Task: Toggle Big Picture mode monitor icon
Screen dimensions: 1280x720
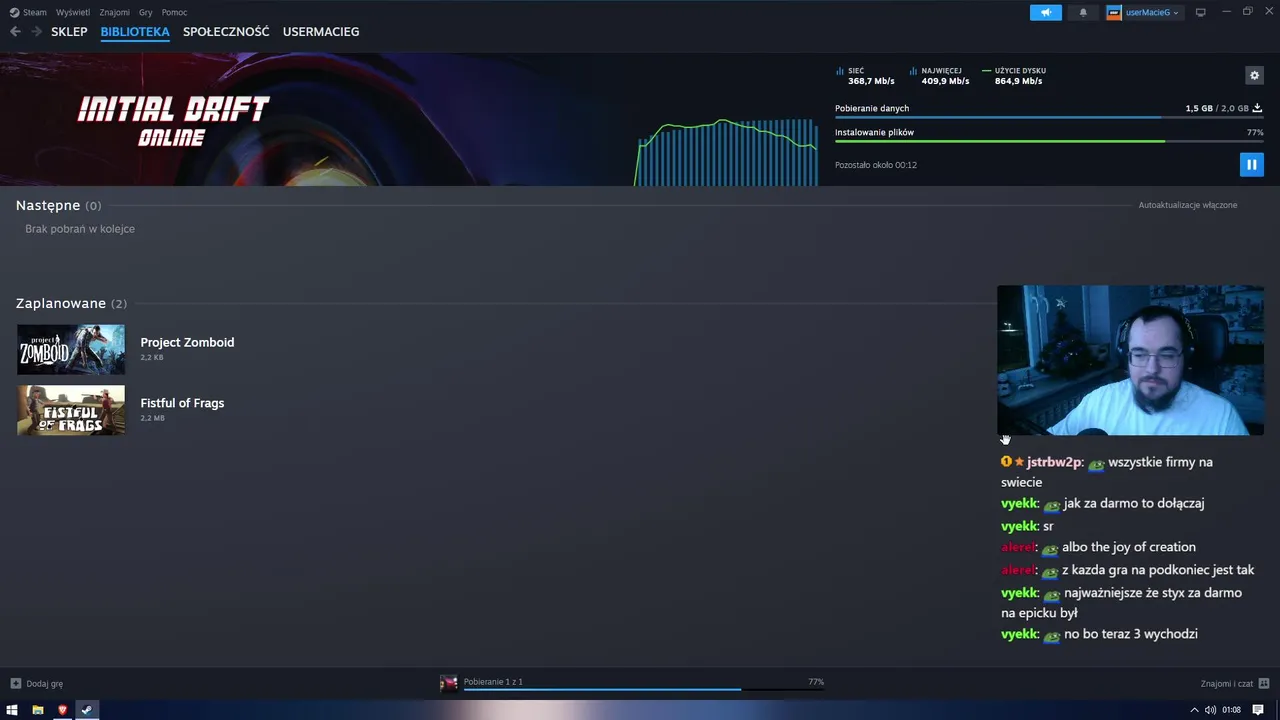Action: [1201, 12]
